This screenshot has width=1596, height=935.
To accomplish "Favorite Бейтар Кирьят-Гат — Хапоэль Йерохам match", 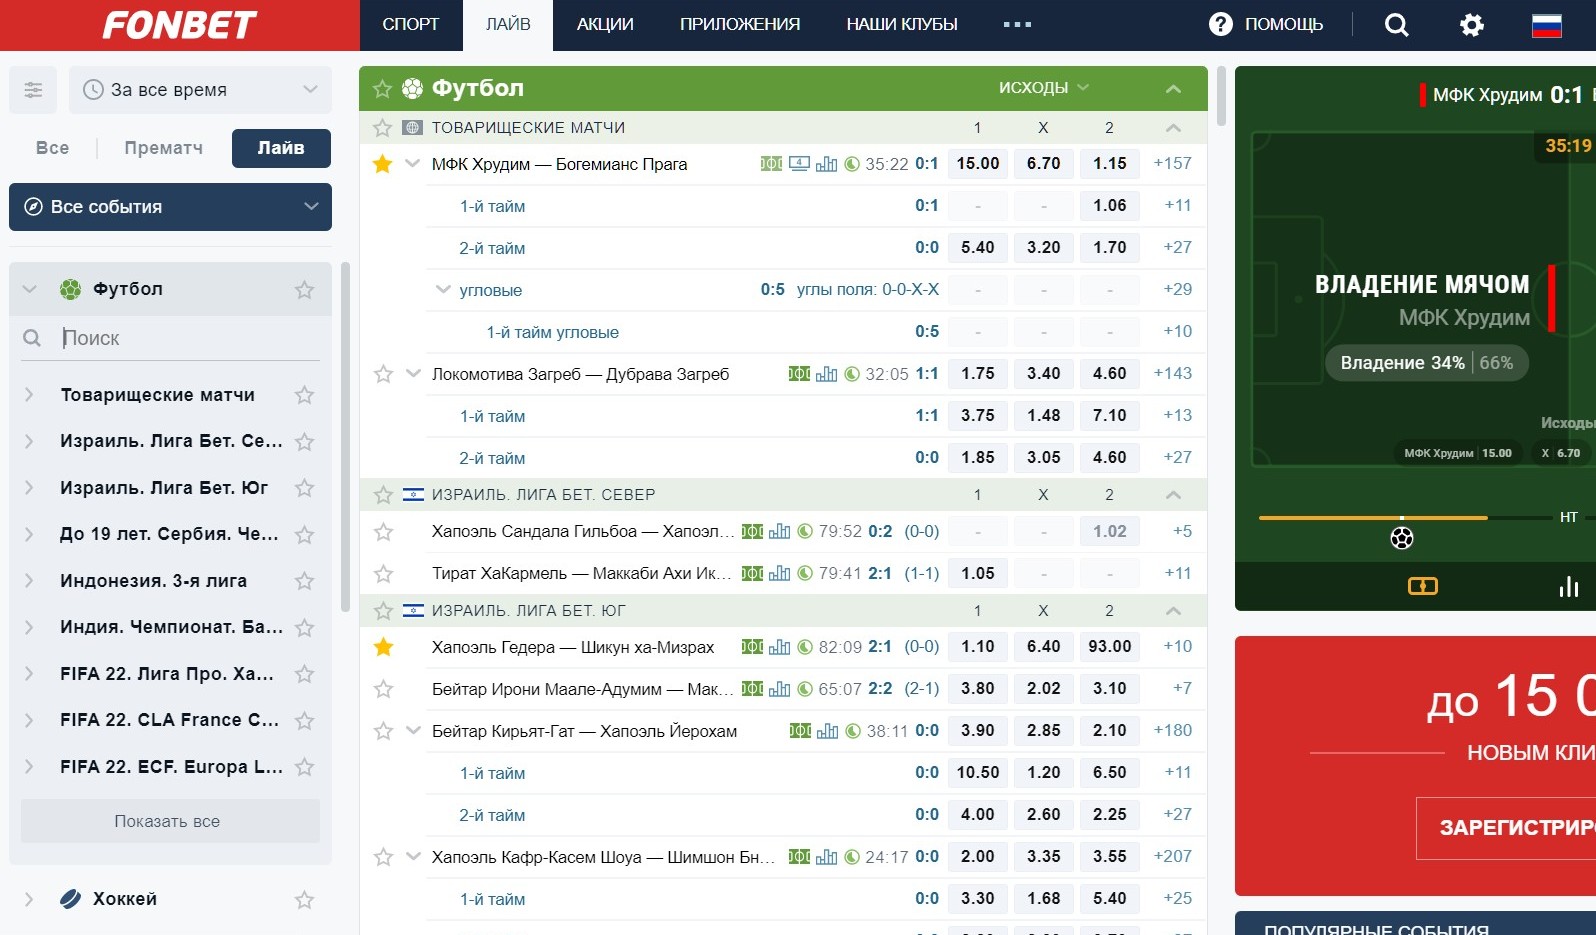I will pyautogui.click(x=383, y=731).
